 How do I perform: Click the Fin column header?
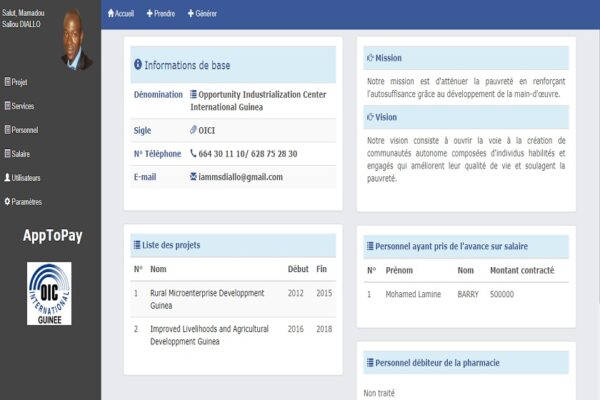point(321,269)
